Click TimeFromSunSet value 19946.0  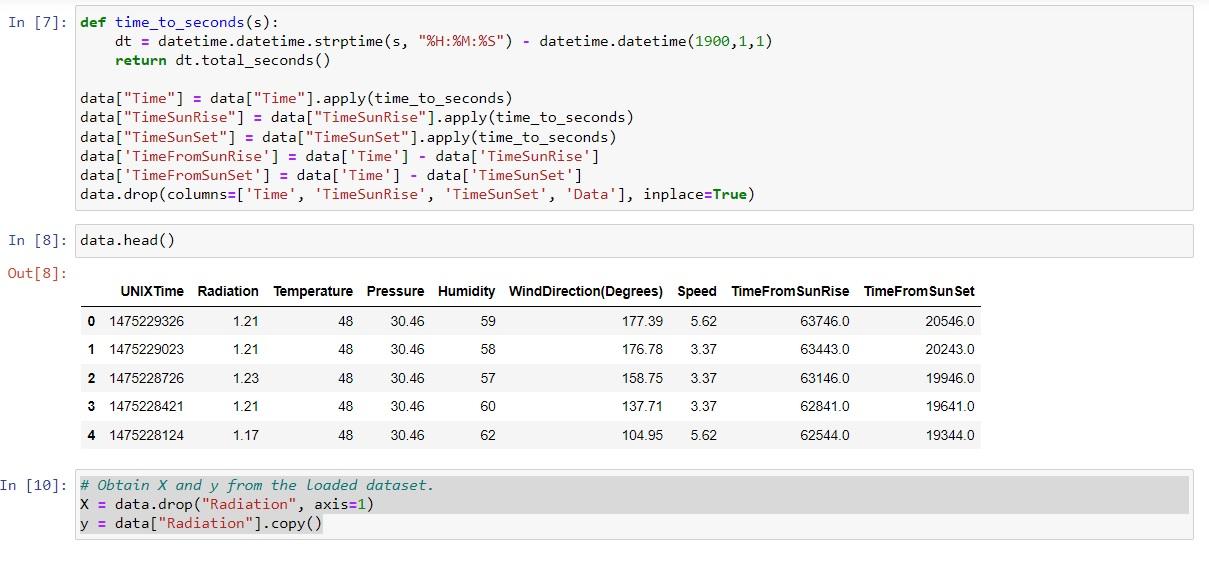(x=950, y=378)
